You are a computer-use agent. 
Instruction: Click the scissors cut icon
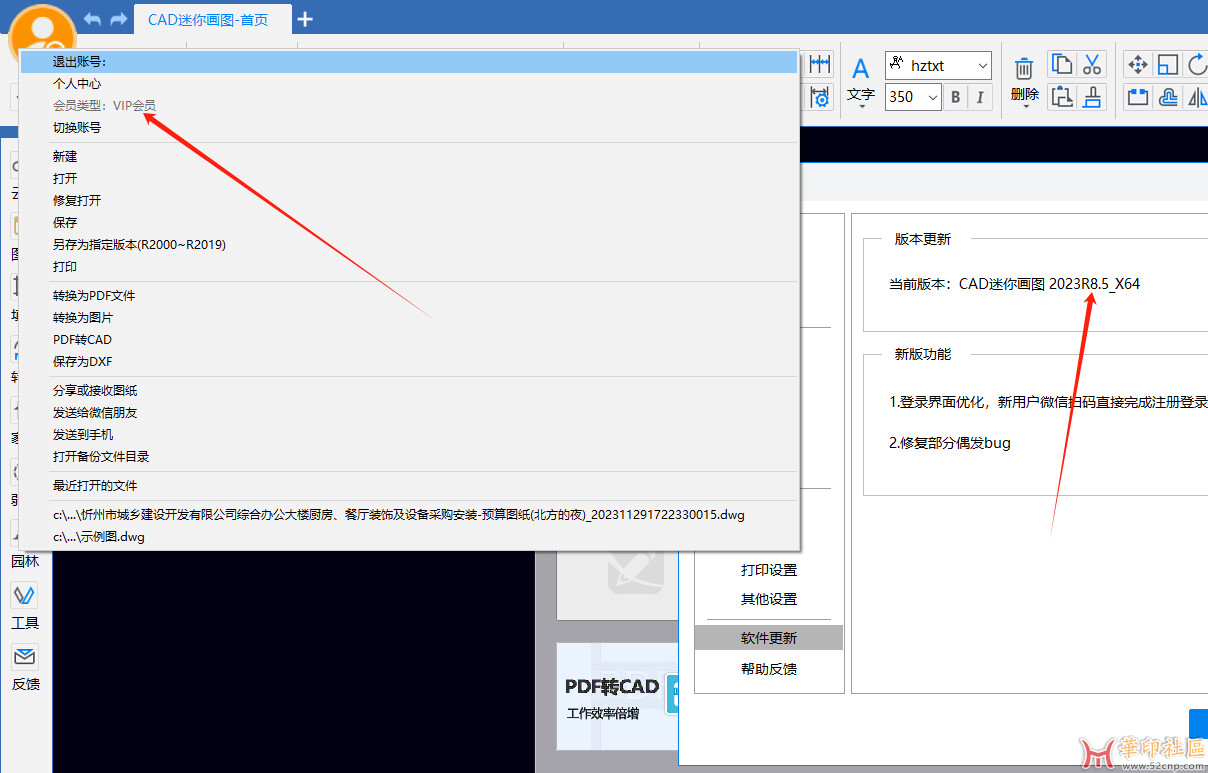1092,65
